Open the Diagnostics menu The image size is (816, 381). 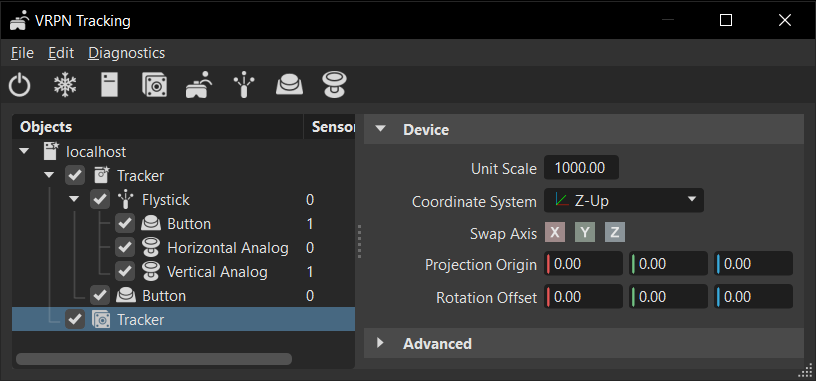point(126,53)
